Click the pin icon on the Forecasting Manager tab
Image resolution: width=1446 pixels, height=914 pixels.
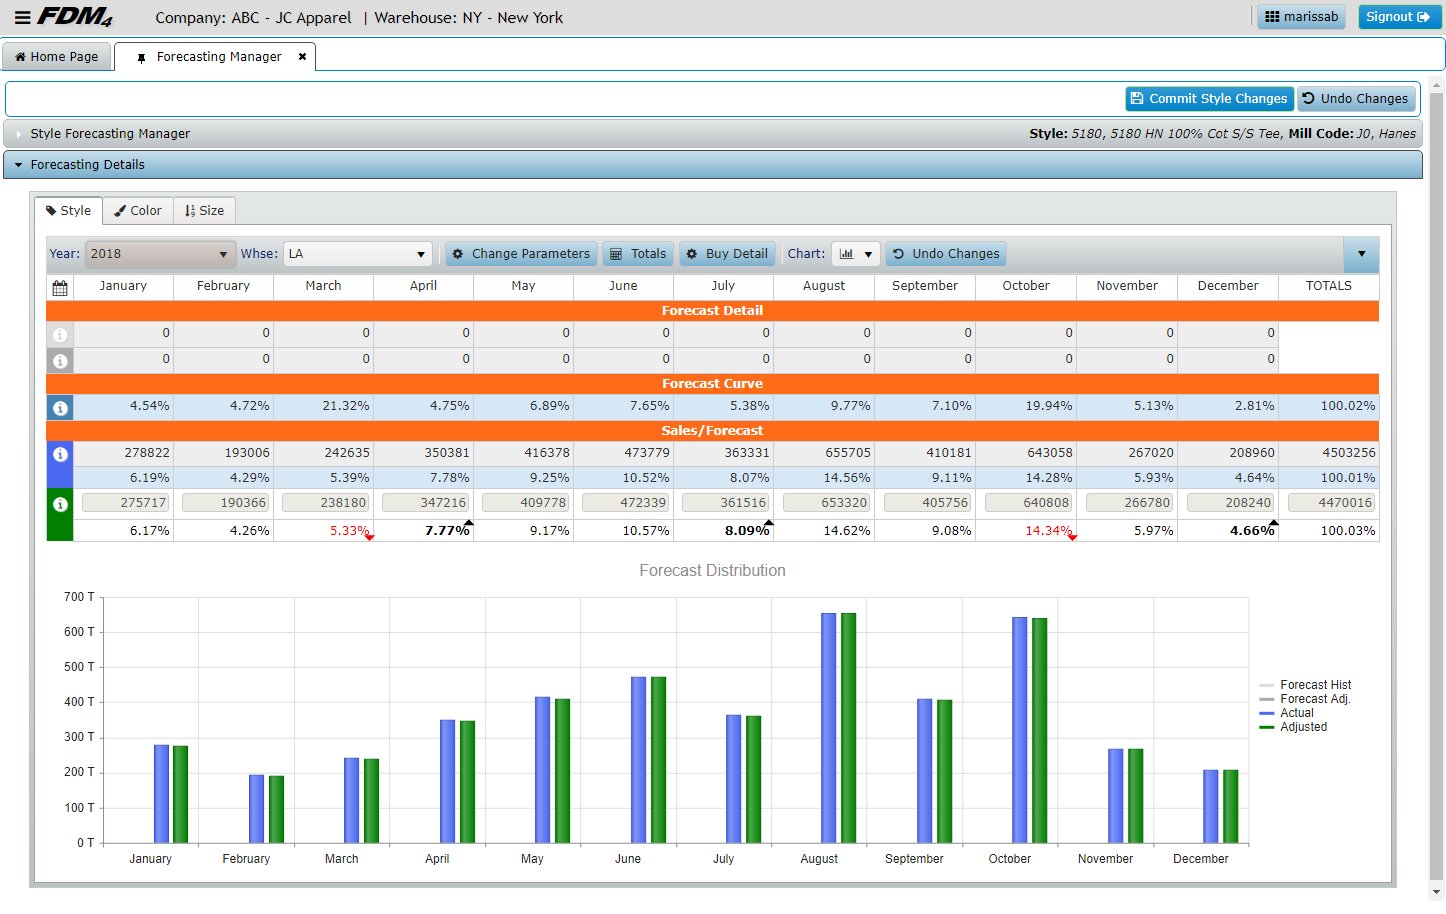click(141, 58)
